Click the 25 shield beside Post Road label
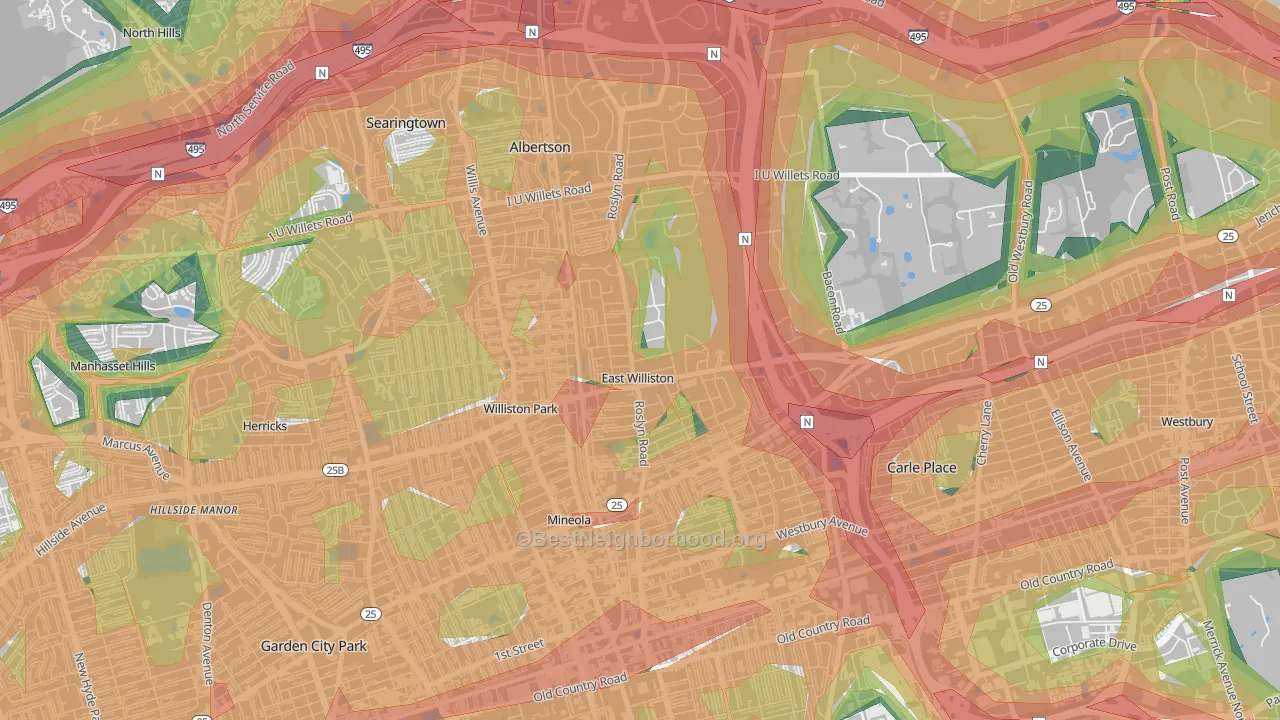The height and width of the screenshot is (720, 1280). click(1228, 236)
